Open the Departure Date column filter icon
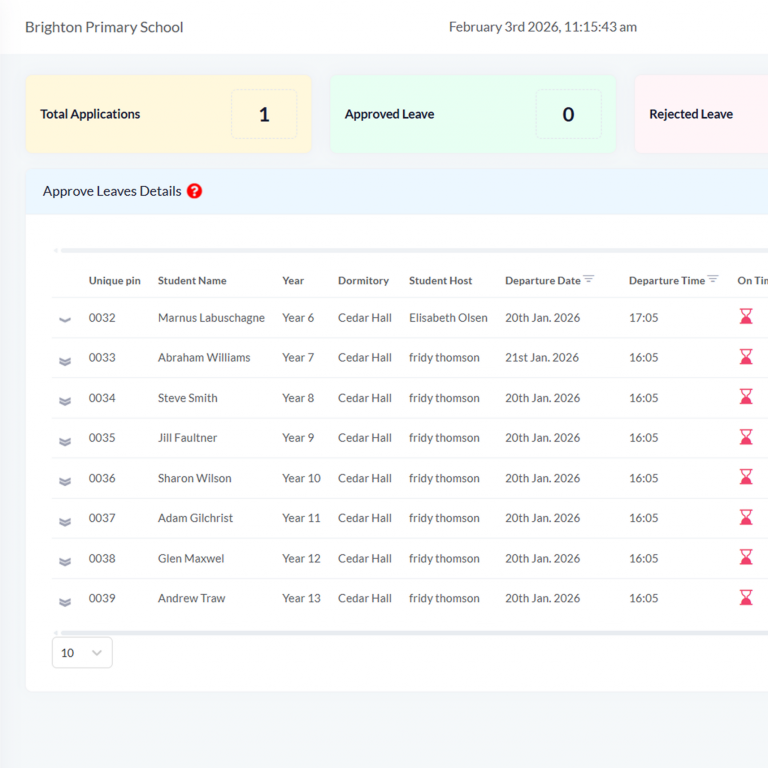 (589, 279)
